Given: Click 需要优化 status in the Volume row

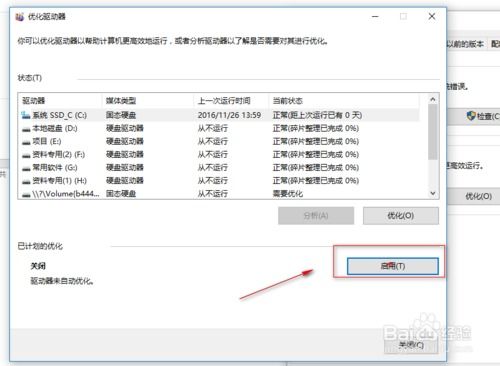Looking at the screenshot, I should [288, 194].
